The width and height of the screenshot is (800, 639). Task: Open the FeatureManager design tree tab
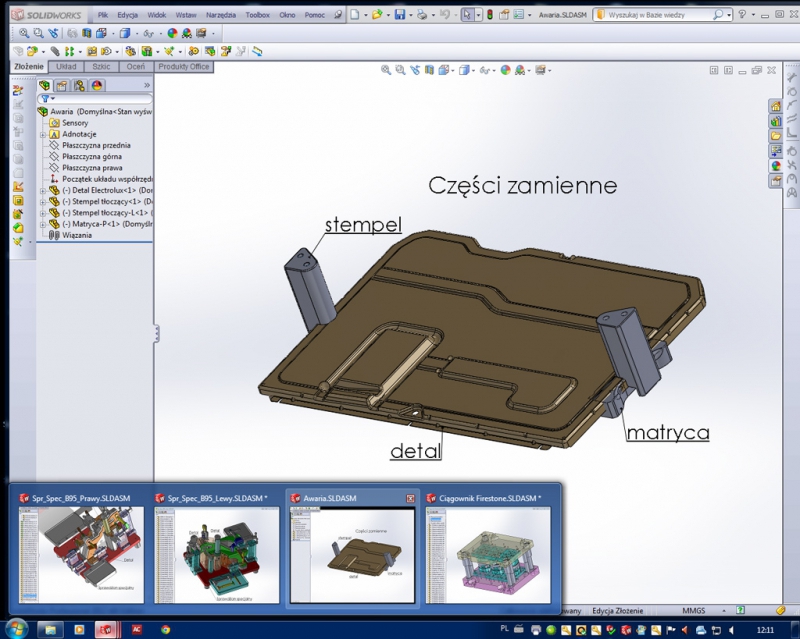[44, 86]
